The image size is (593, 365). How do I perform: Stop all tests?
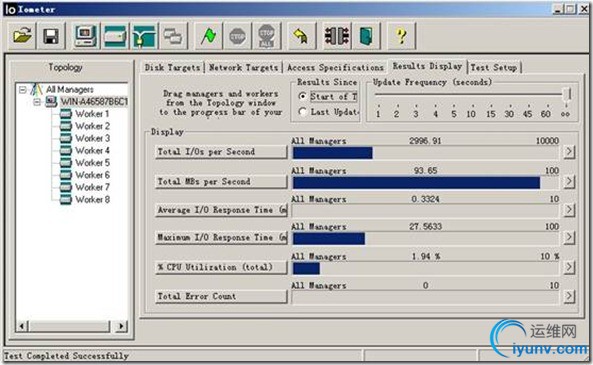266,36
